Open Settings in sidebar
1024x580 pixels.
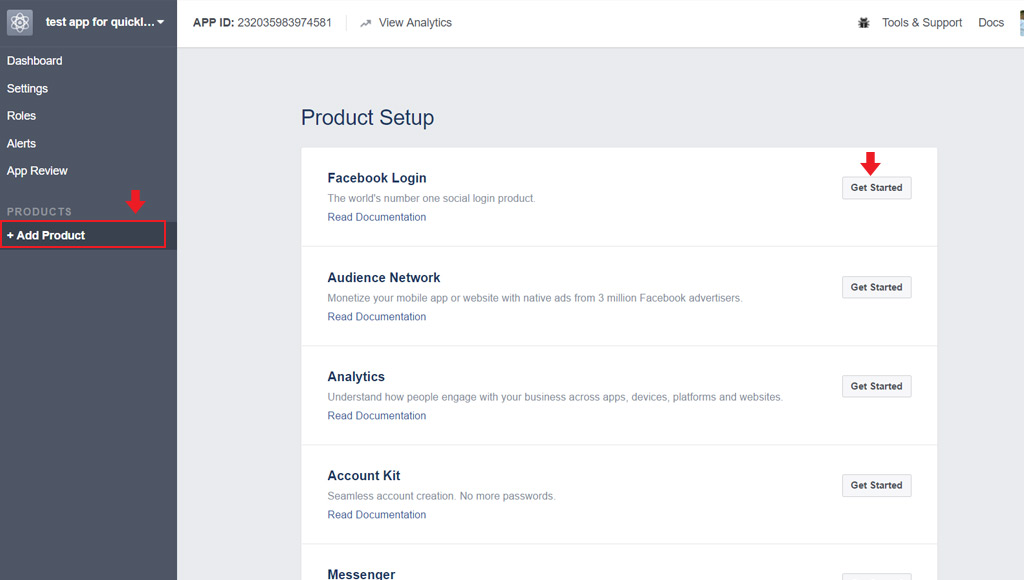(27, 88)
